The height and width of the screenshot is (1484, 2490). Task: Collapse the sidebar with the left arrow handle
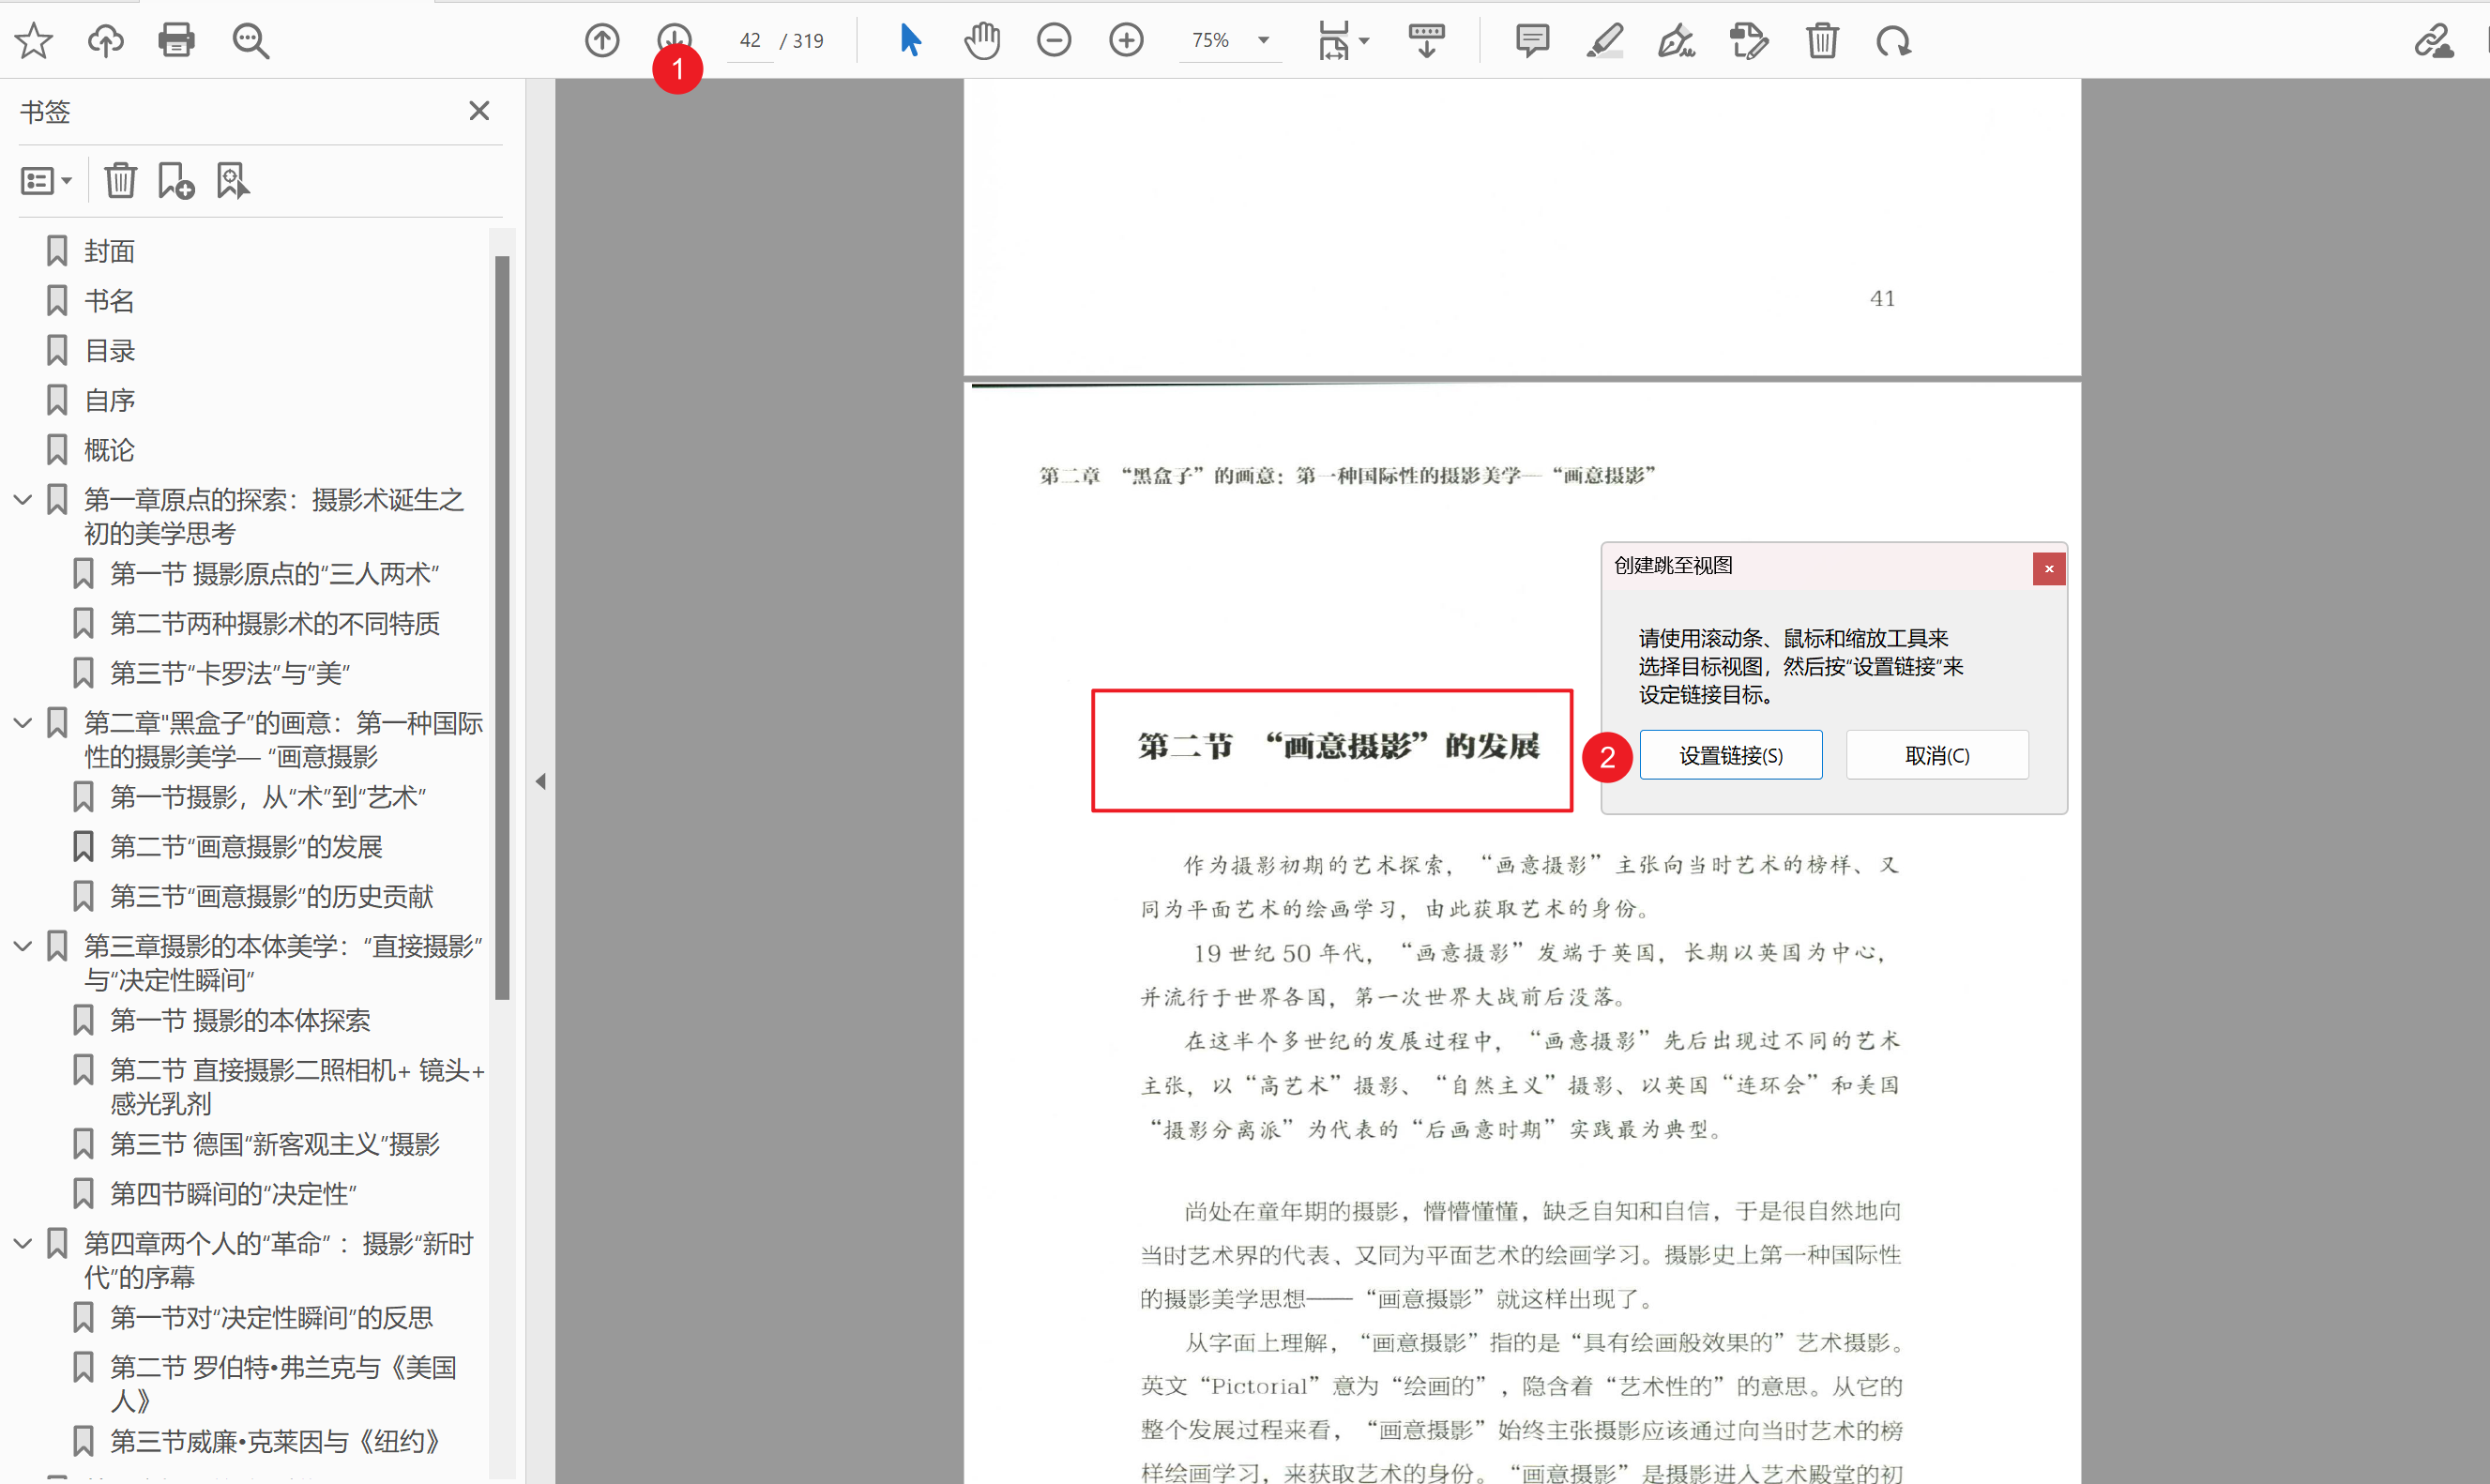(541, 781)
